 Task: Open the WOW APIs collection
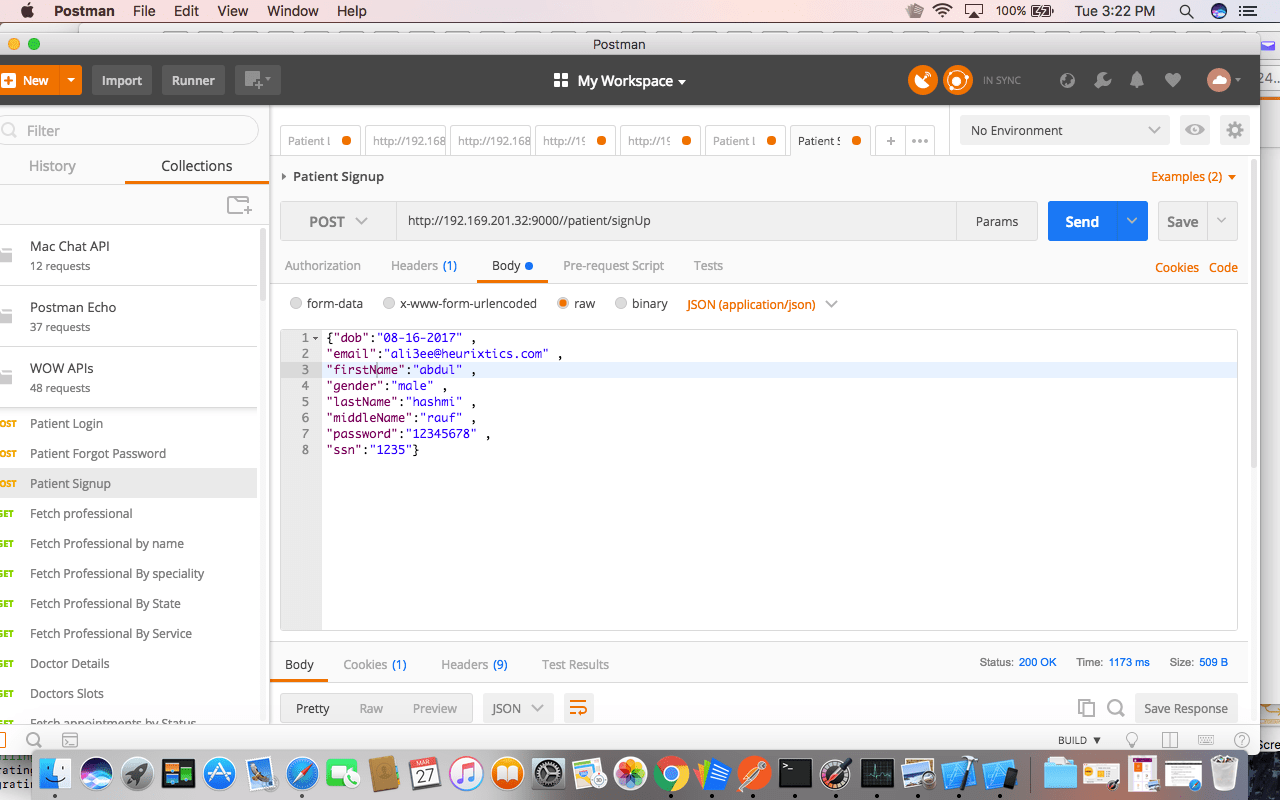pyautogui.click(x=128, y=377)
